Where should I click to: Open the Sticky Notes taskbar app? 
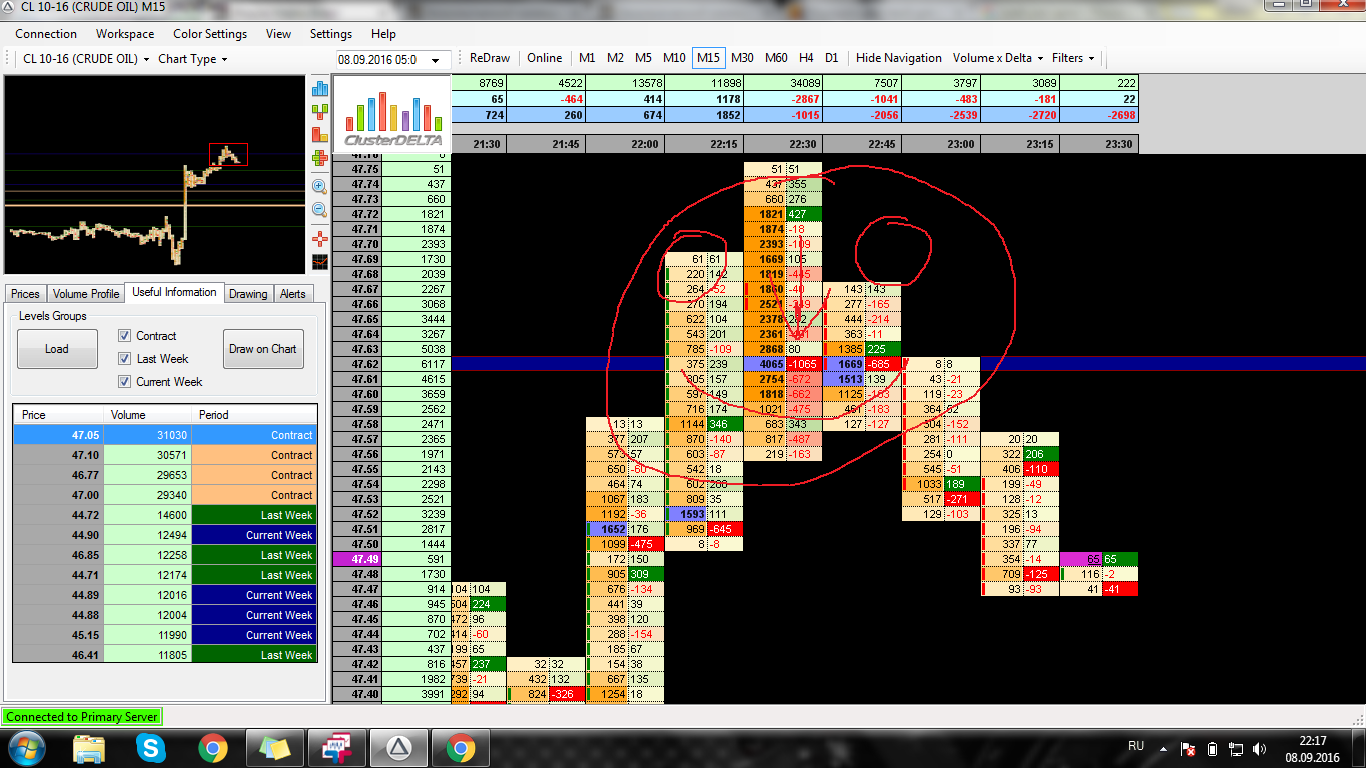pyautogui.click(x=274, y=747)
